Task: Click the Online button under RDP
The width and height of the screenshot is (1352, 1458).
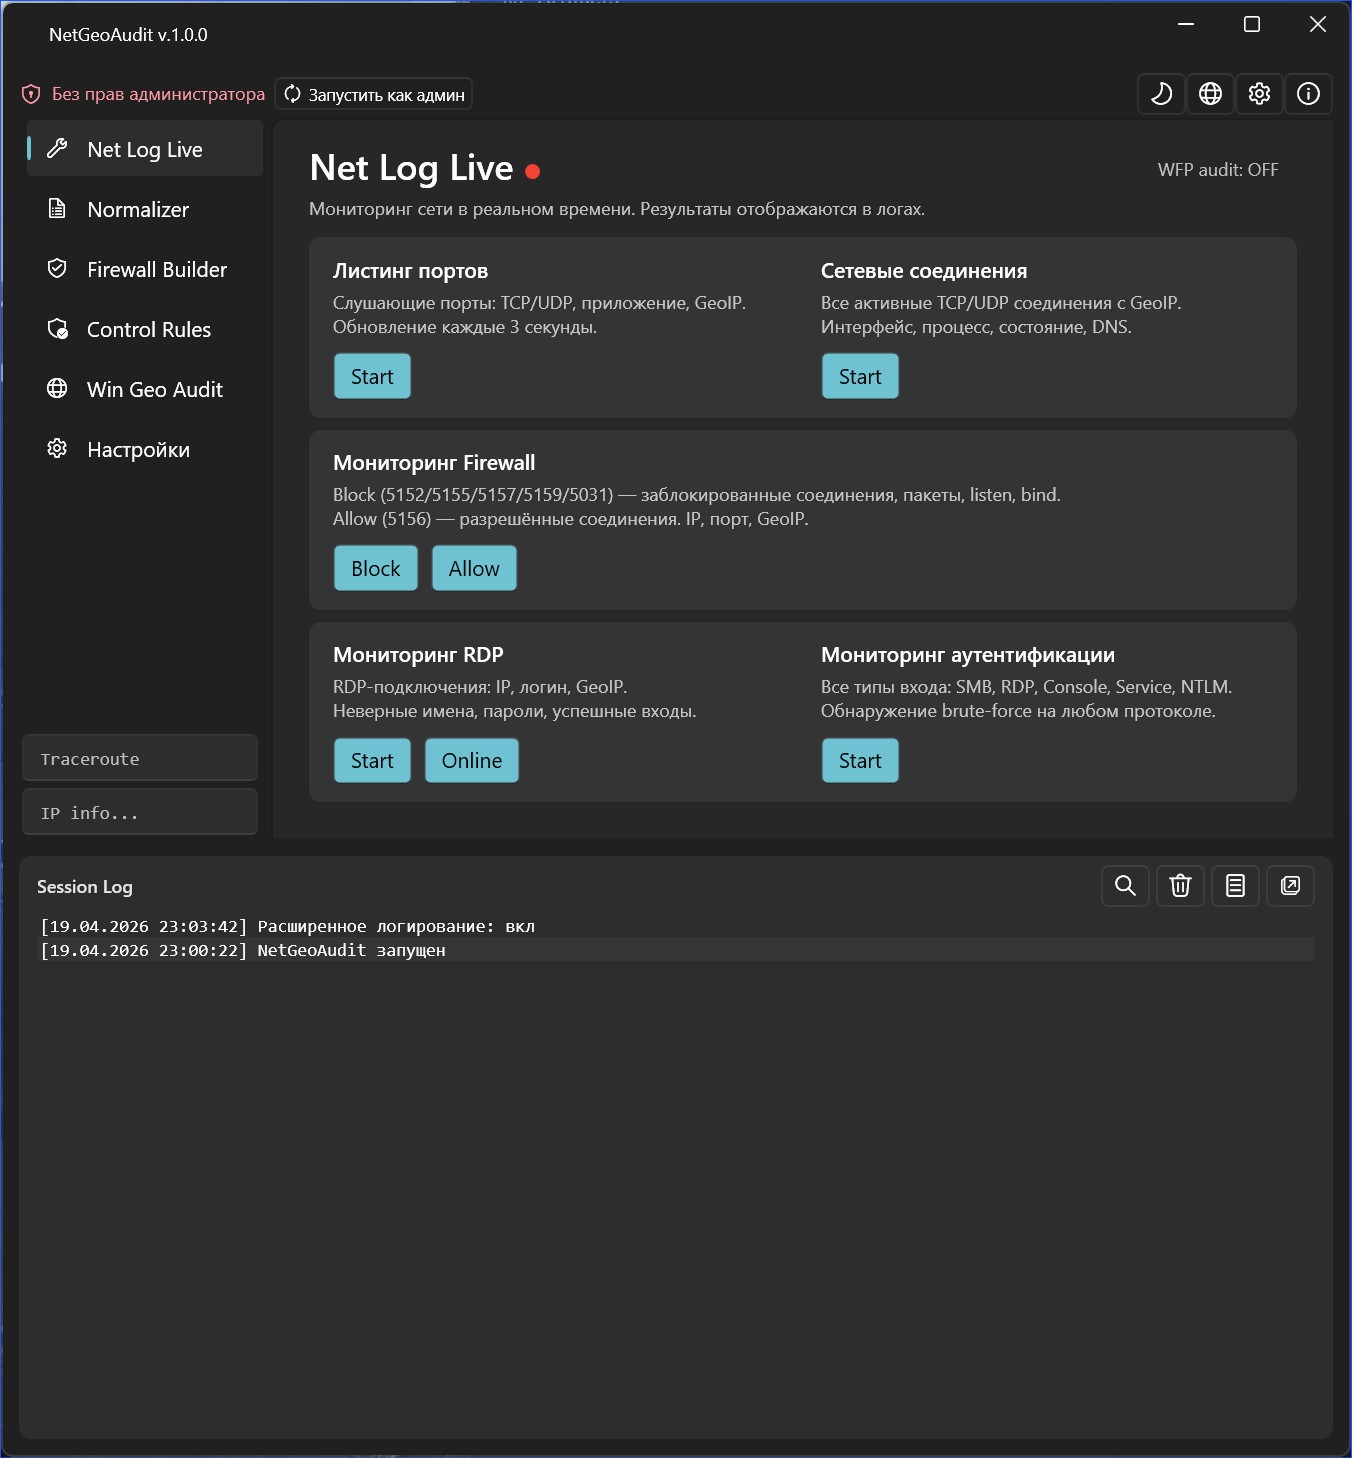Action: [x=472, y=760]
